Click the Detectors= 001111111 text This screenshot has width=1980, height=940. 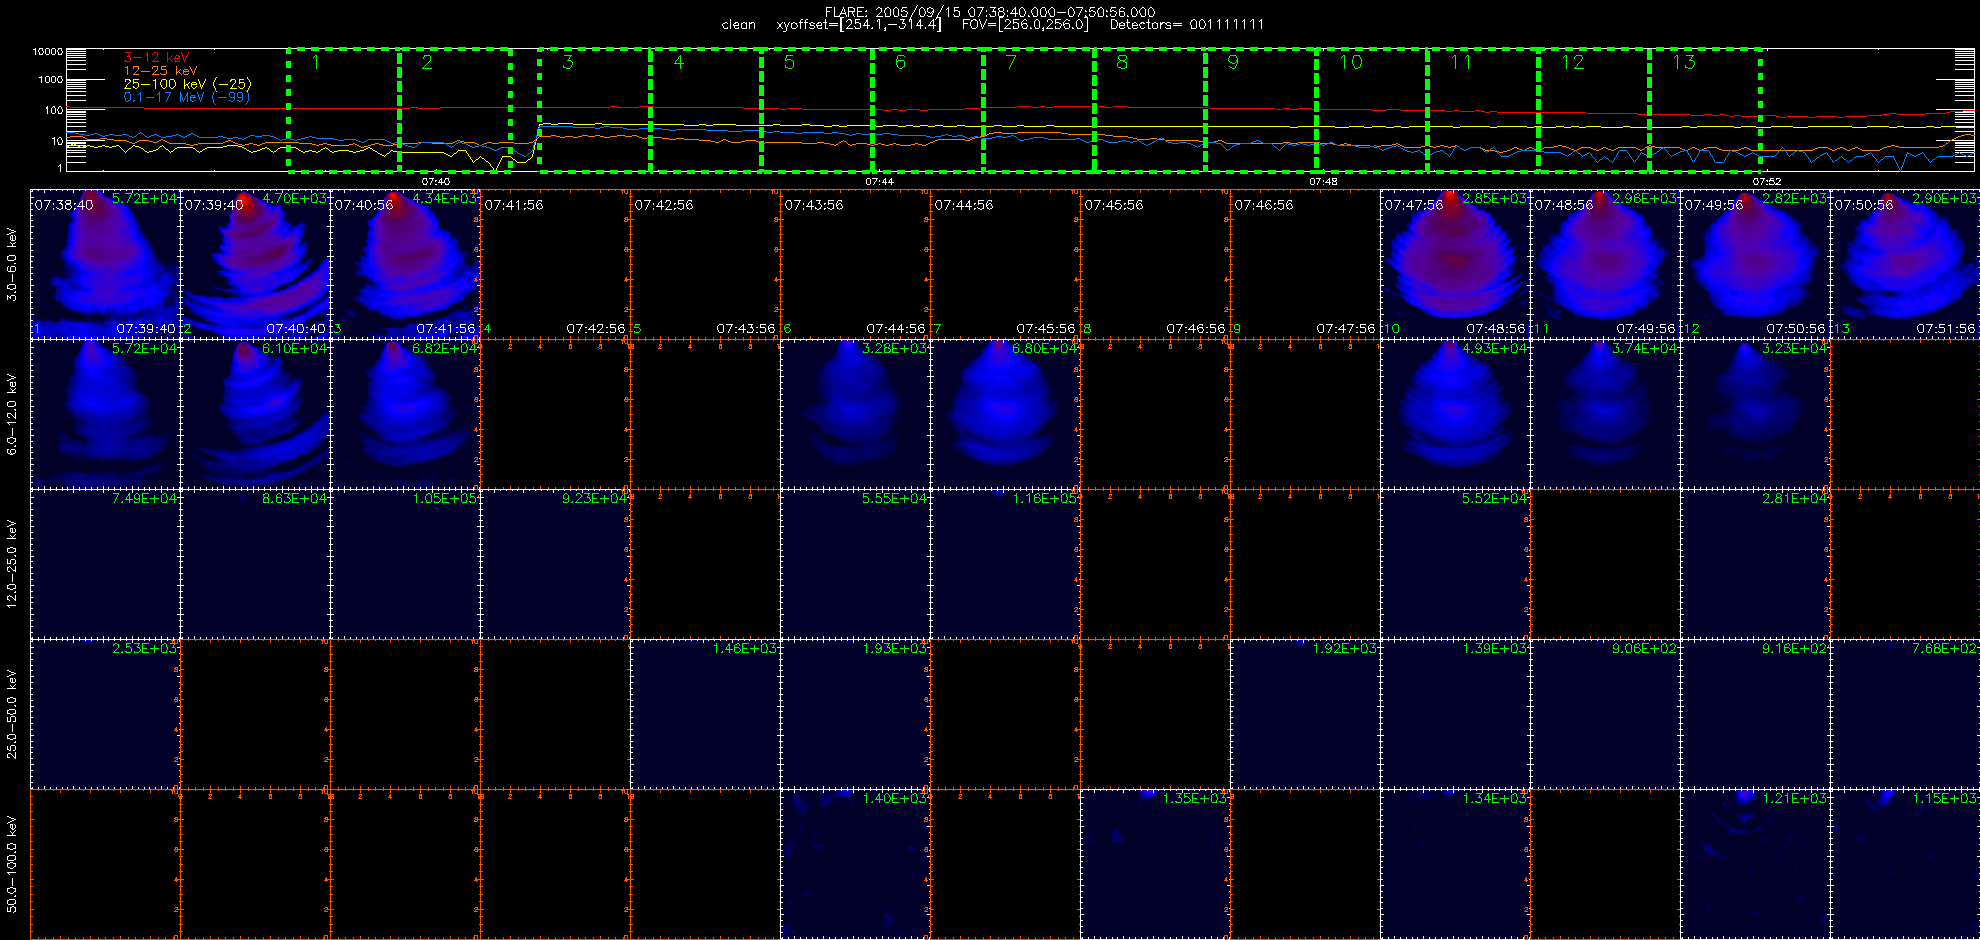(x=1187, y=25)
